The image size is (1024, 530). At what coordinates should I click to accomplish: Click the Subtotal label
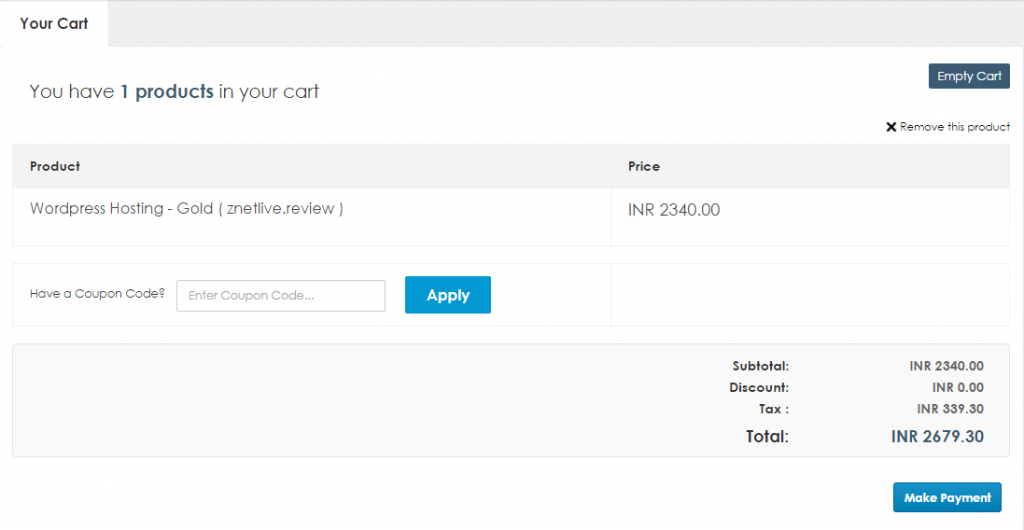pyautogui.click(x=760, y=366)
